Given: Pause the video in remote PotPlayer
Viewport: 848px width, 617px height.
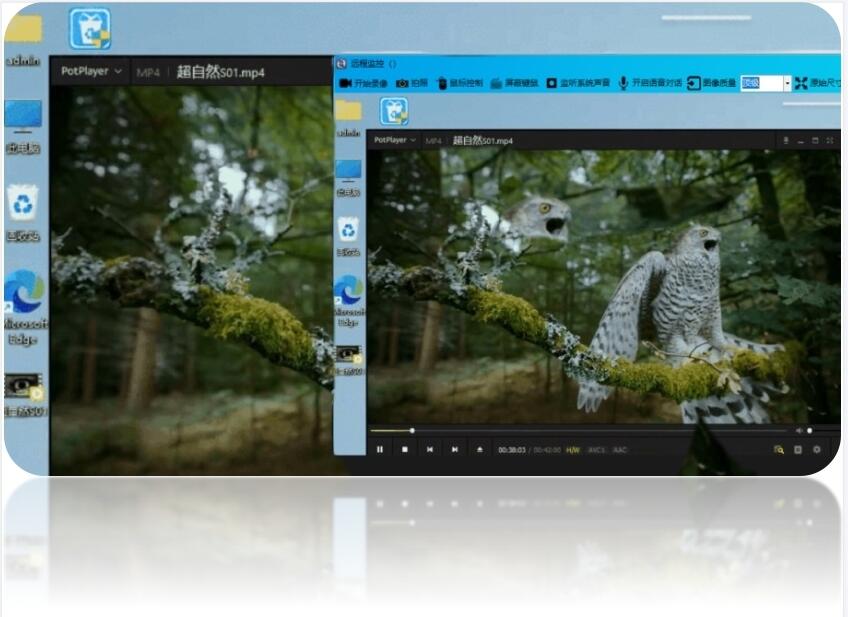Looking at the screenshot, I should tap(380, 450).
